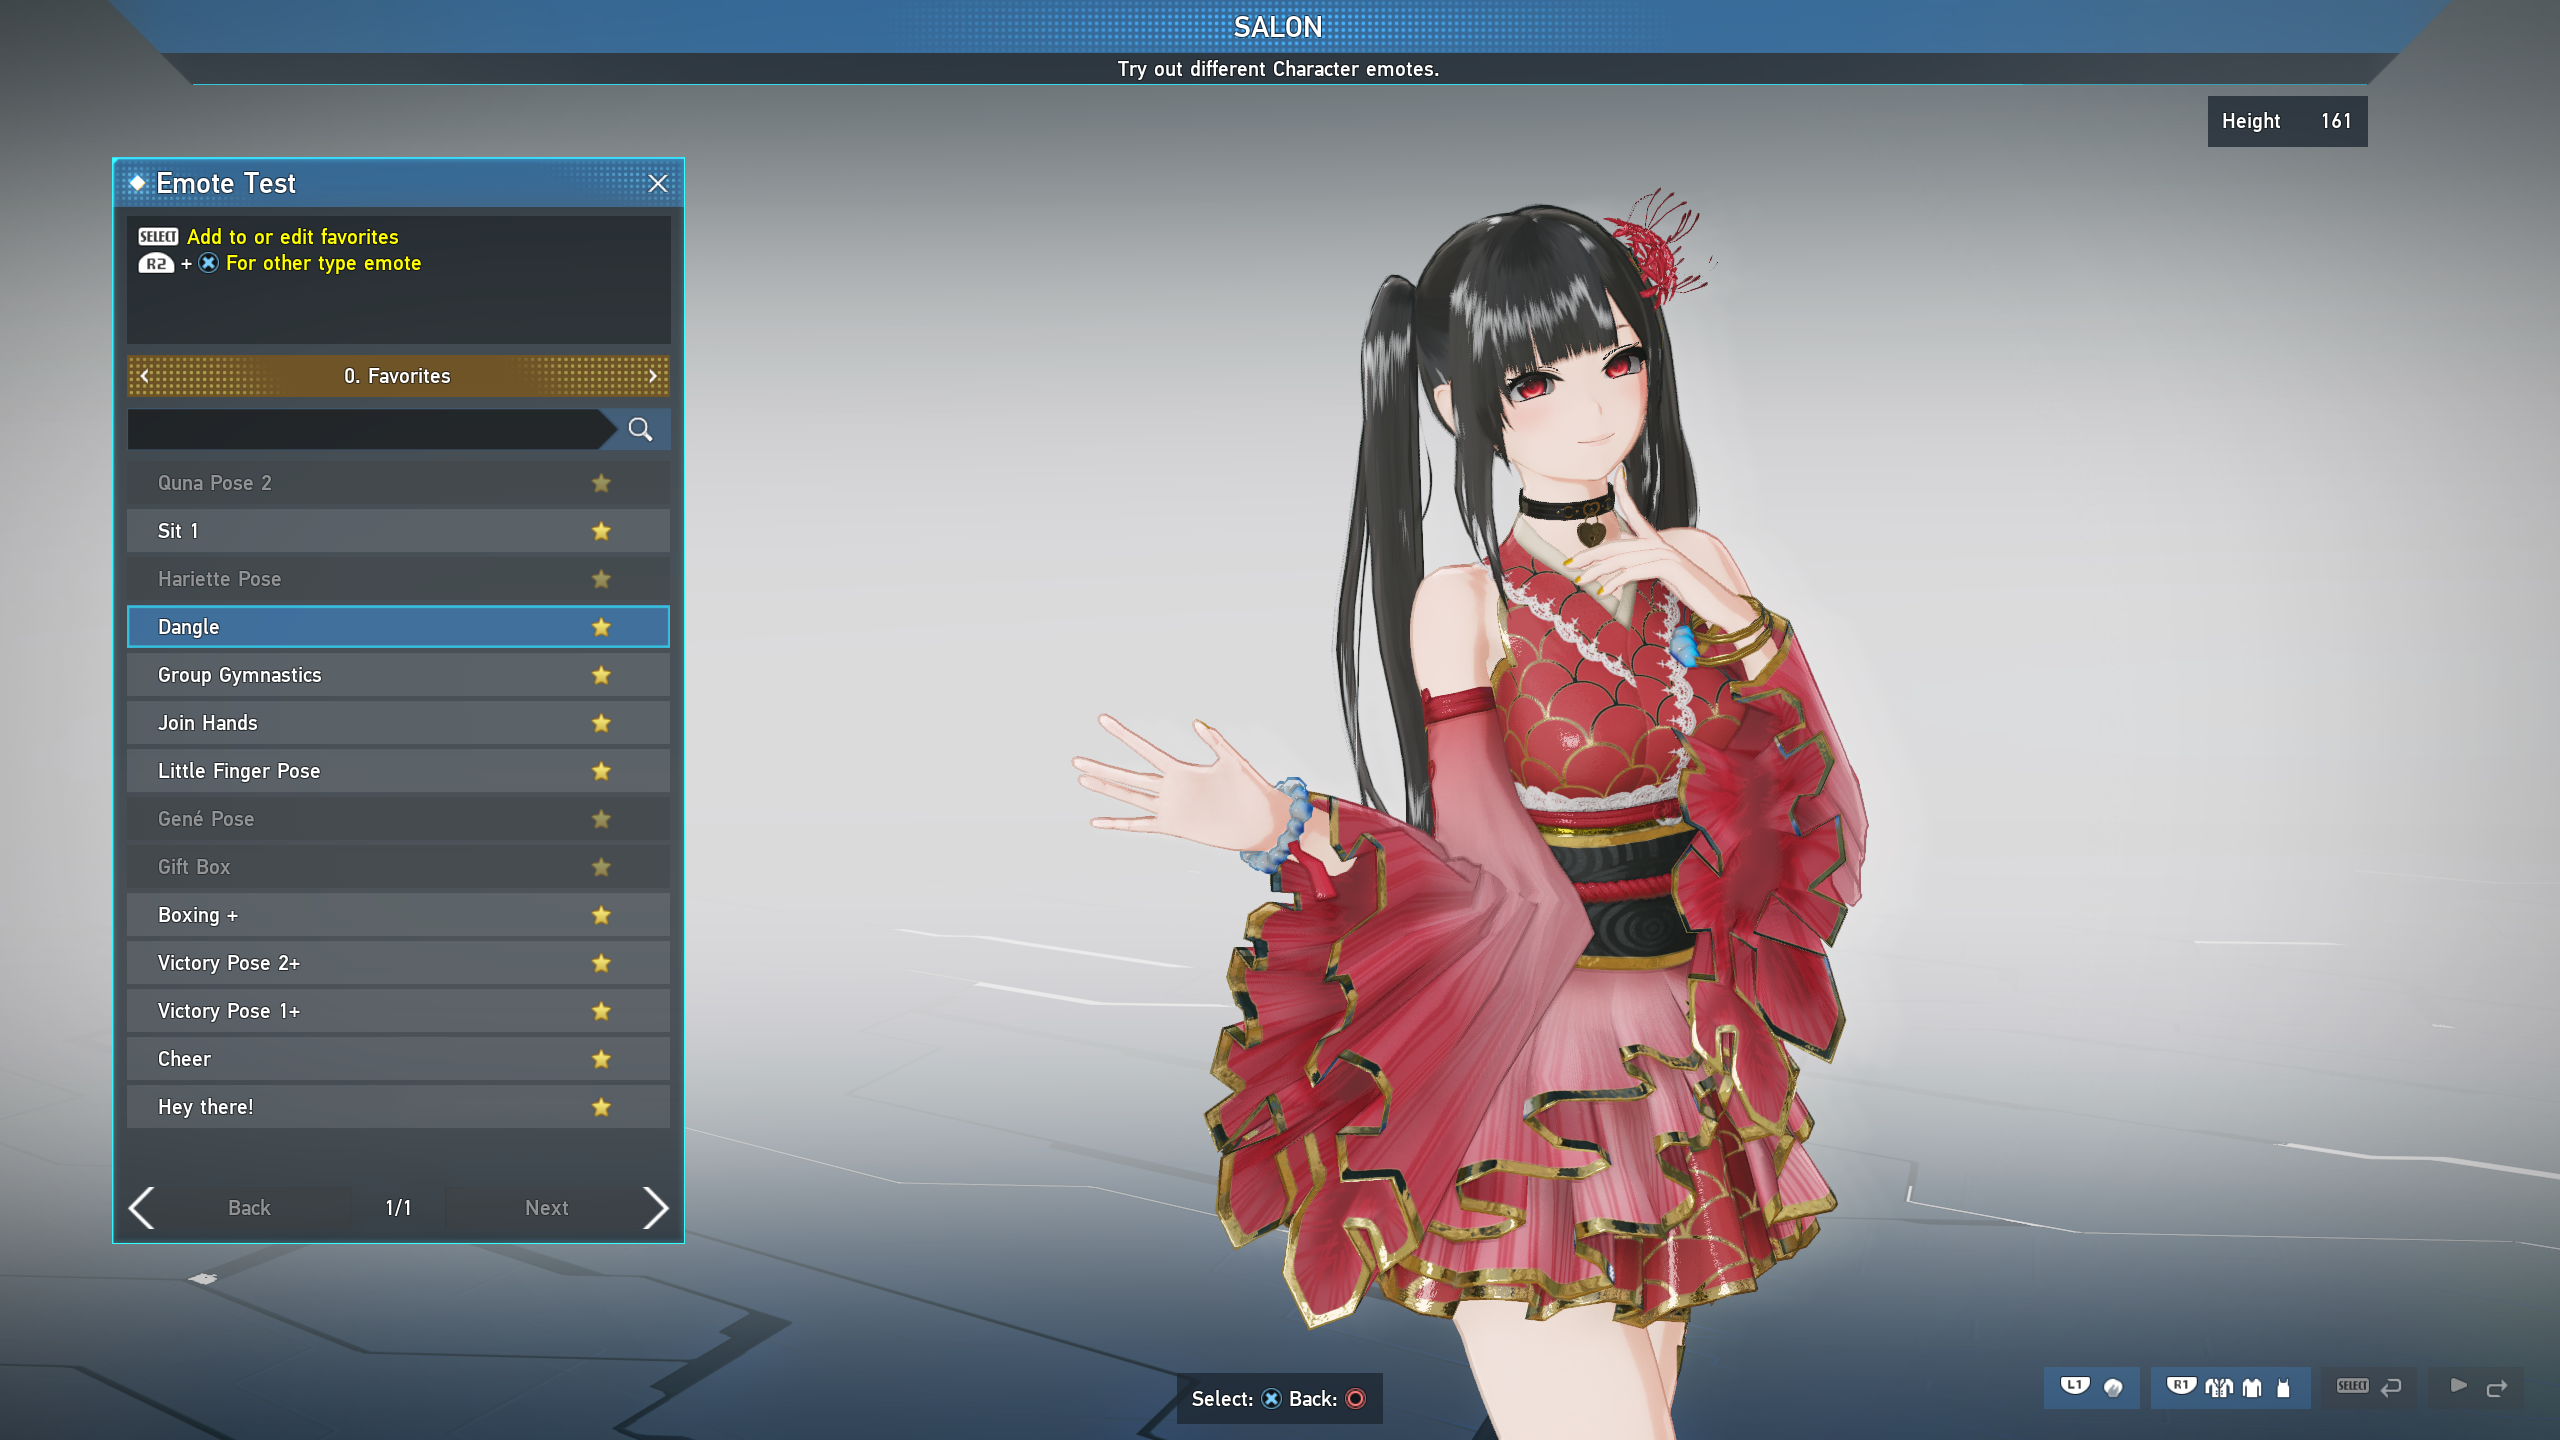Viewport: 2560px width, 1440px height.
Task: Click the SELECT icon for edit favorites
Action: click(x=158, y=237)
